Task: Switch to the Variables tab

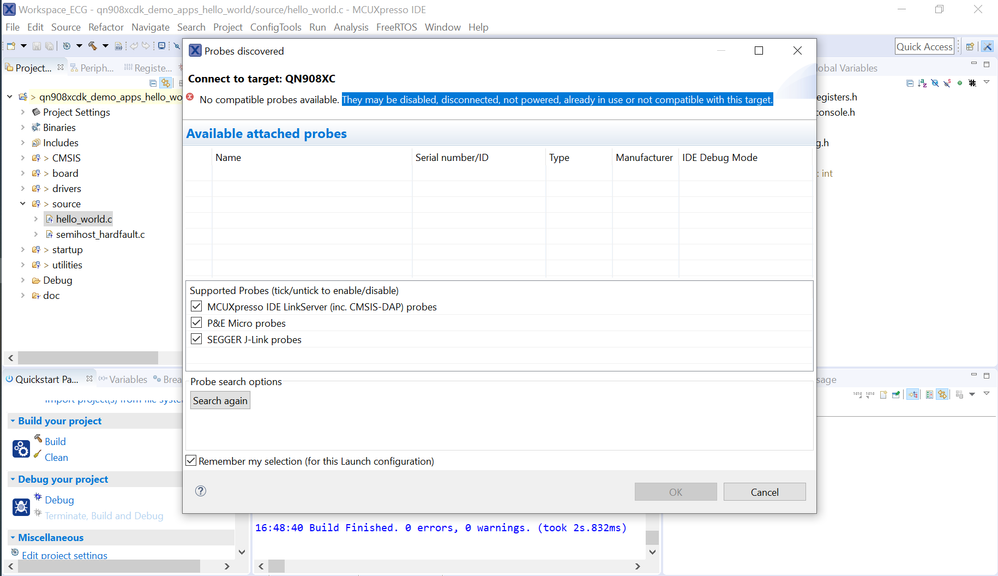Action: (122, 379)
